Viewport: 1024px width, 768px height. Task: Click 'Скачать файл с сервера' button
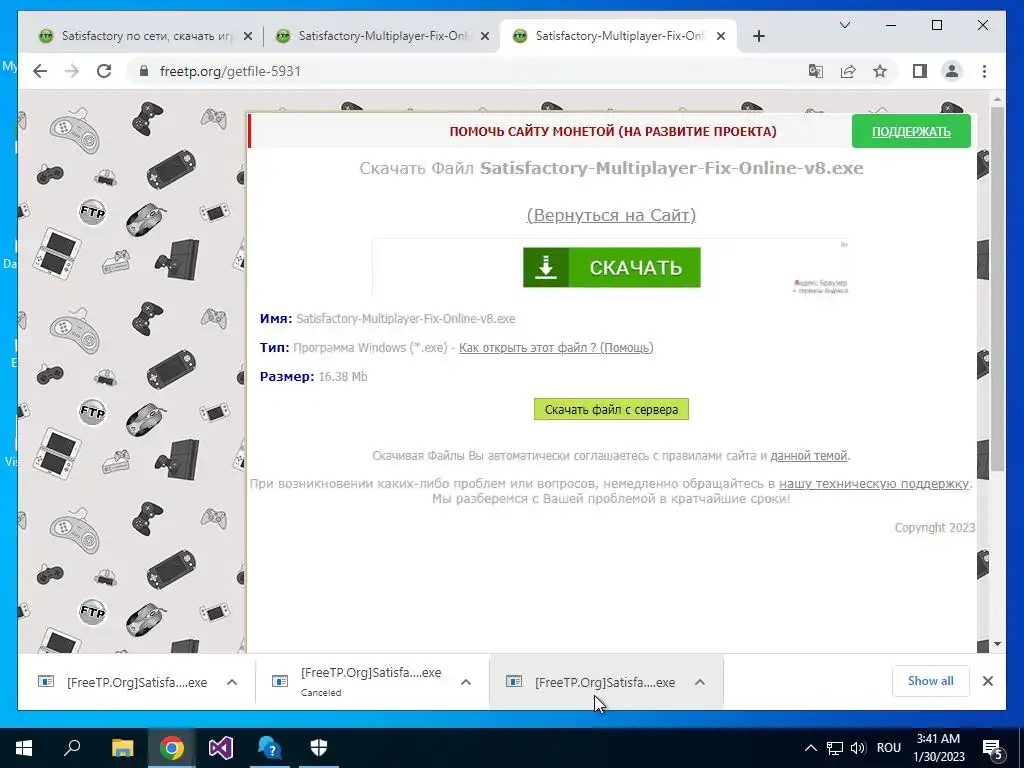(611, 409)
